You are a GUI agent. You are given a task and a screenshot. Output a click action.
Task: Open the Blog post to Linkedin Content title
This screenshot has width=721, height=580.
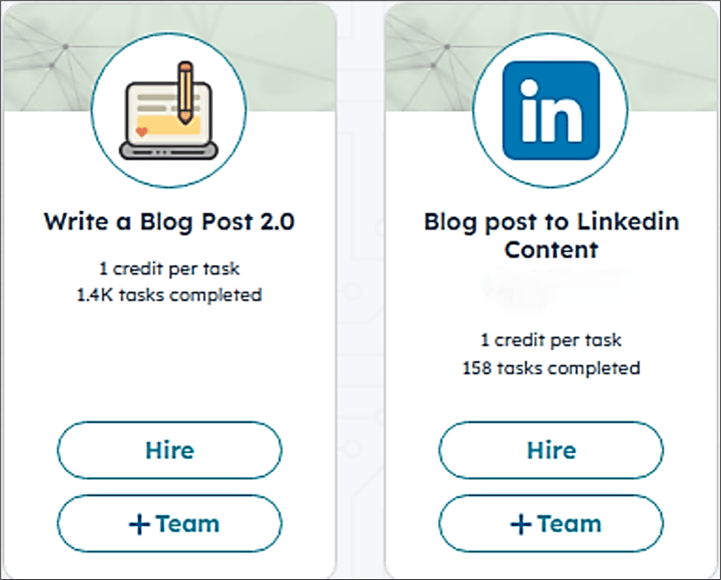coord(551,235)
